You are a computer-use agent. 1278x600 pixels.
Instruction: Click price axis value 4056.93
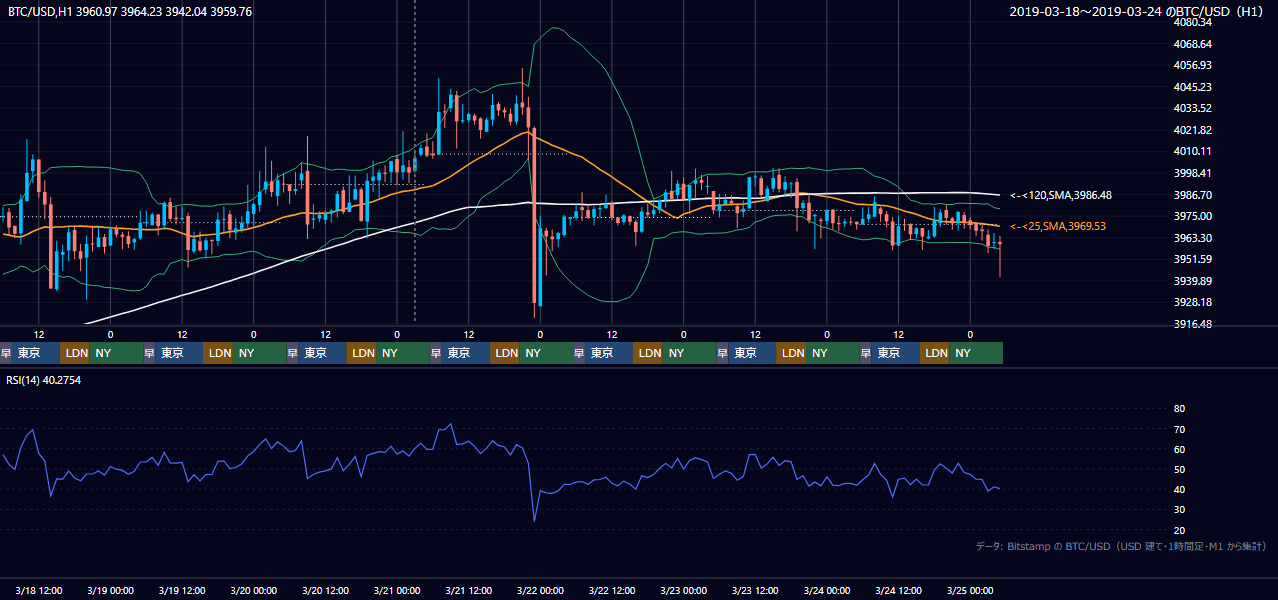[x=1194, y=65]
